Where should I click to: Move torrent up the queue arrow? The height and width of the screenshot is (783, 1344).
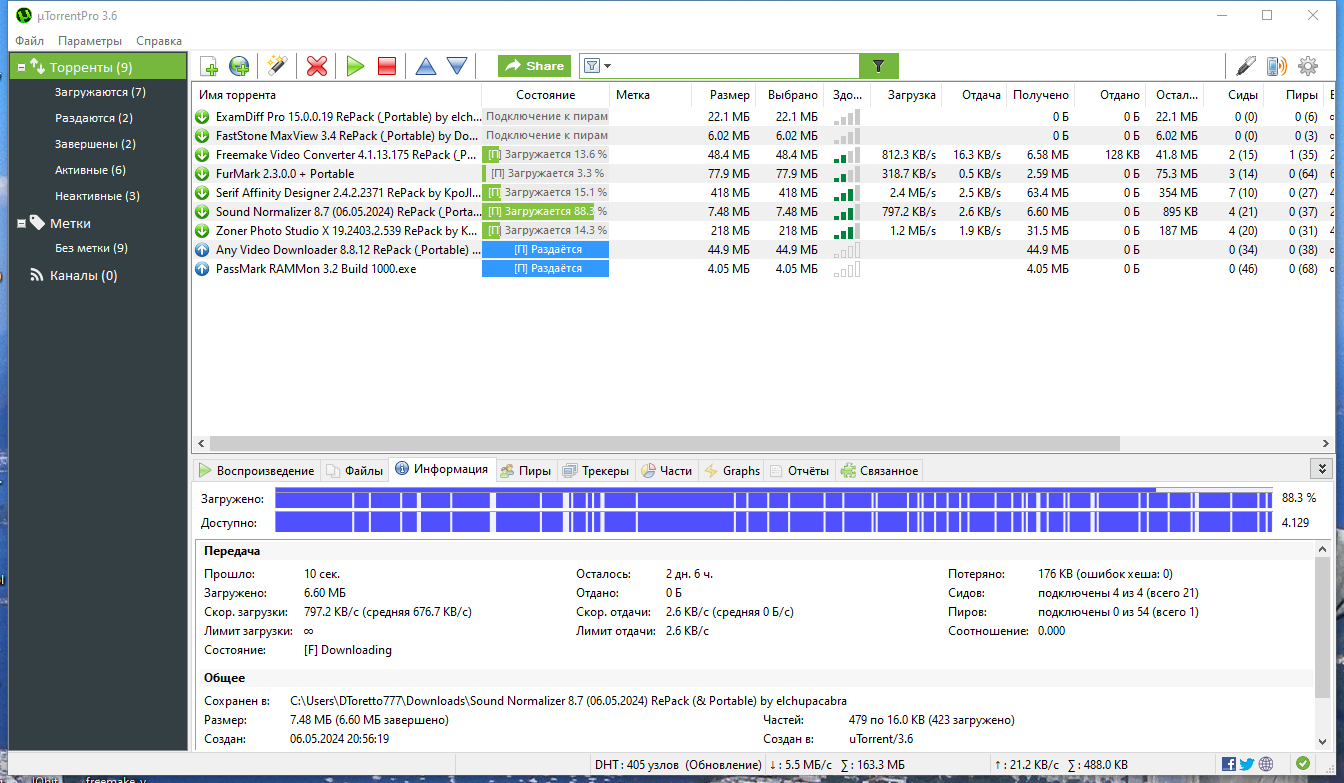[x=426, y=66]
